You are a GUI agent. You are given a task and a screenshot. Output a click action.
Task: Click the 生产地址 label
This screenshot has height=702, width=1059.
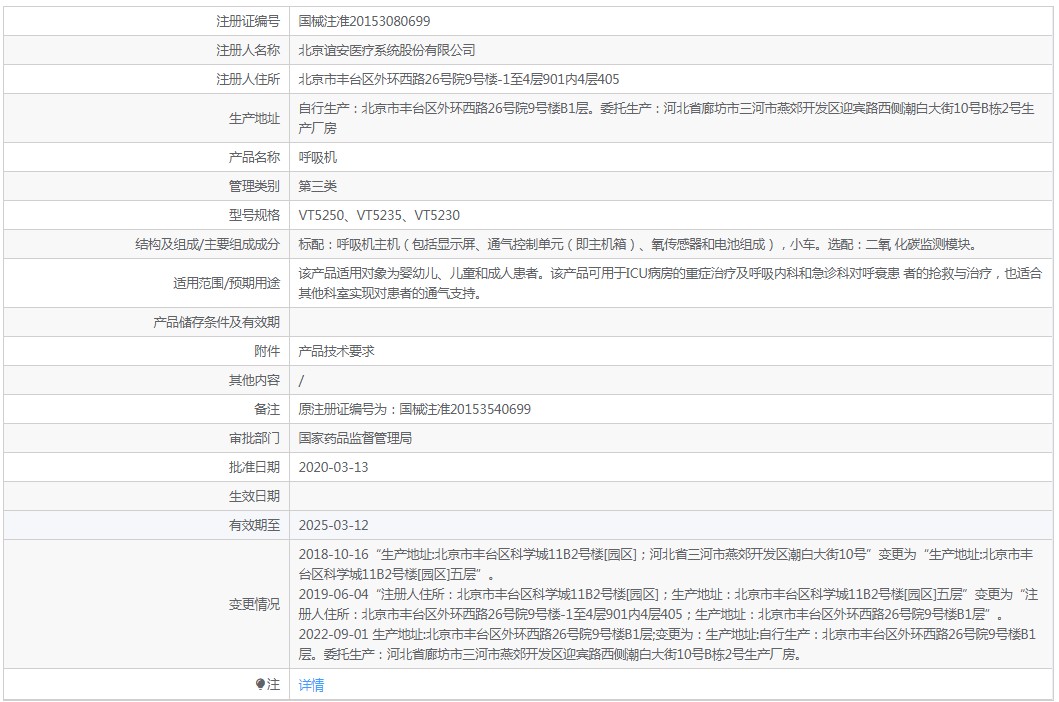pos(254,118)
